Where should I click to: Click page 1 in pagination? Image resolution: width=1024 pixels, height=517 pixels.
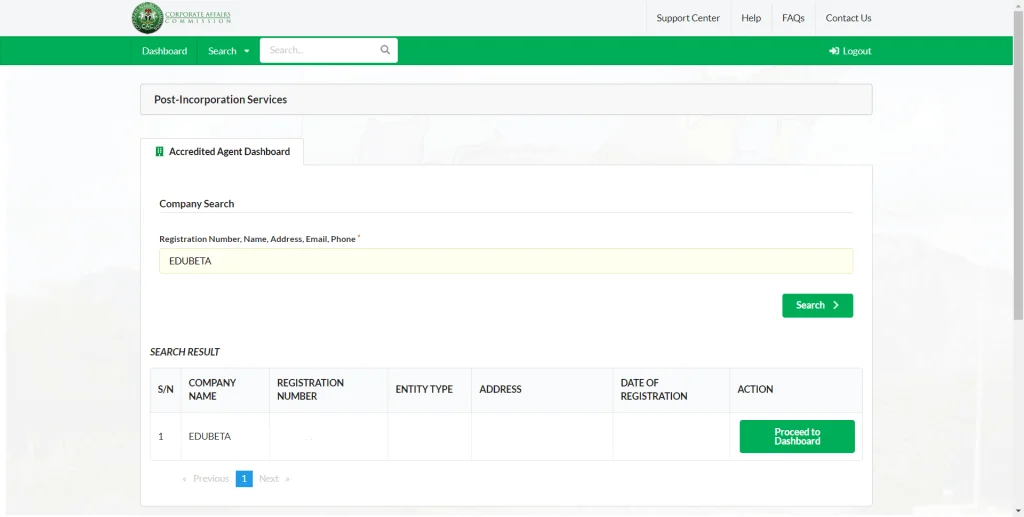point(244,478)
